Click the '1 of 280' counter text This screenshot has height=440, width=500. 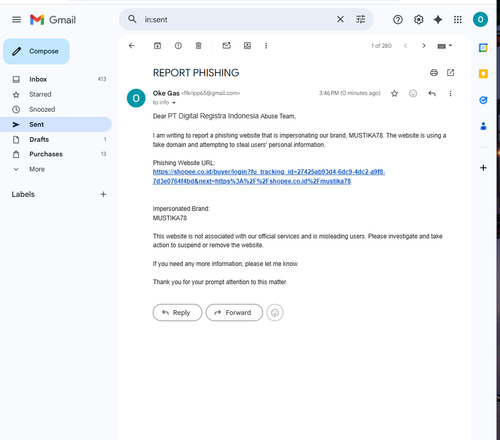pos(381,46)
